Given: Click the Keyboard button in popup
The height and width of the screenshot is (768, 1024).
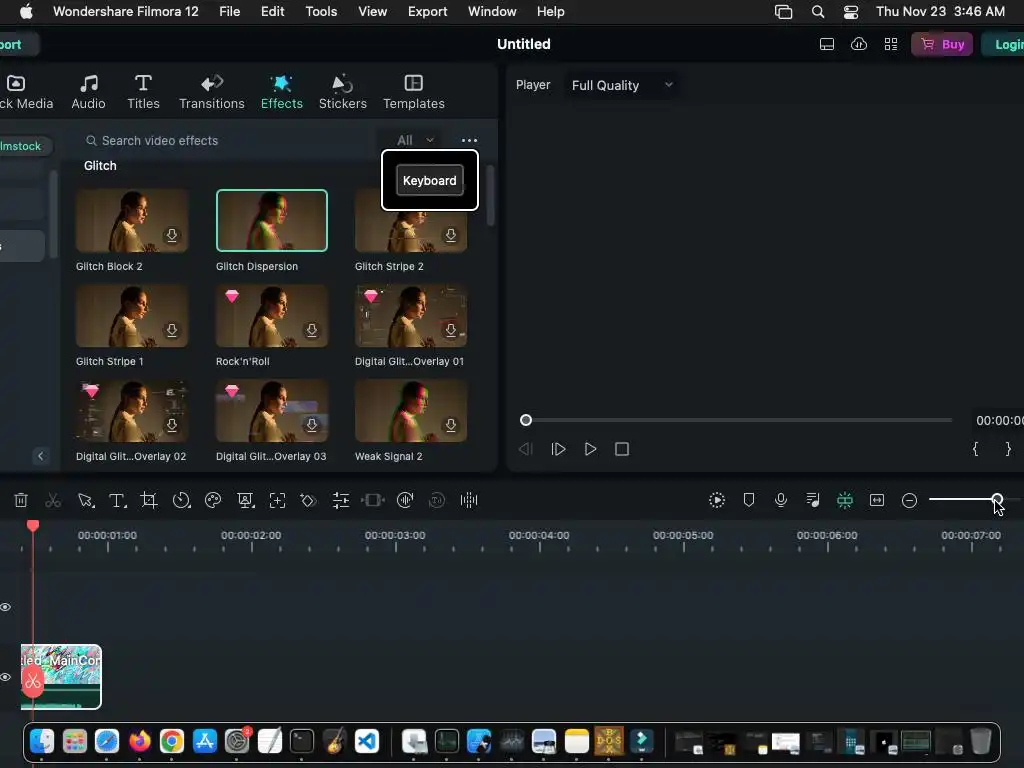Looking at the screenshot, I should [430, 180].
